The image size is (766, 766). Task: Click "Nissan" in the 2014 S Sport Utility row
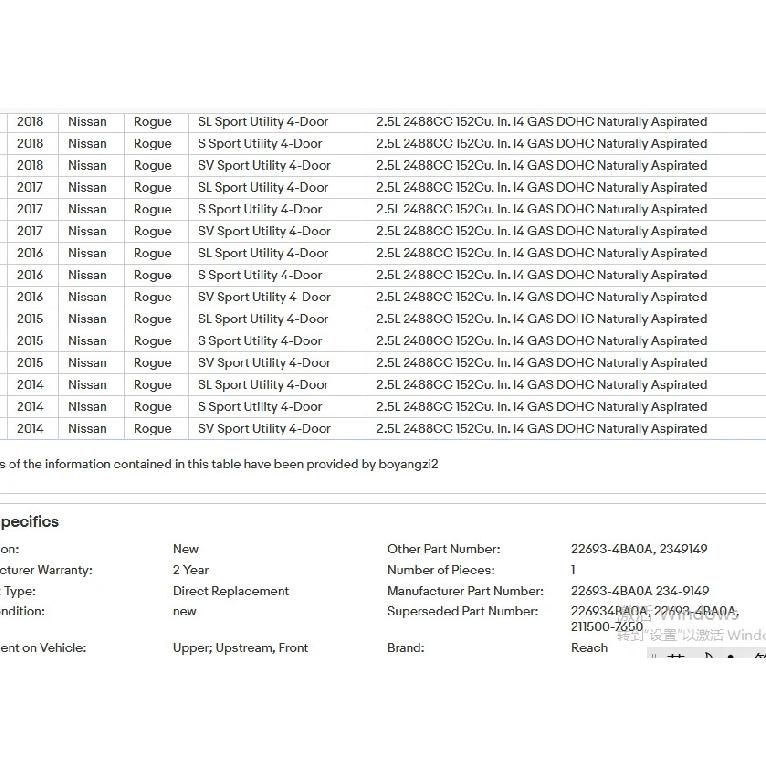[x=87, y=407]
